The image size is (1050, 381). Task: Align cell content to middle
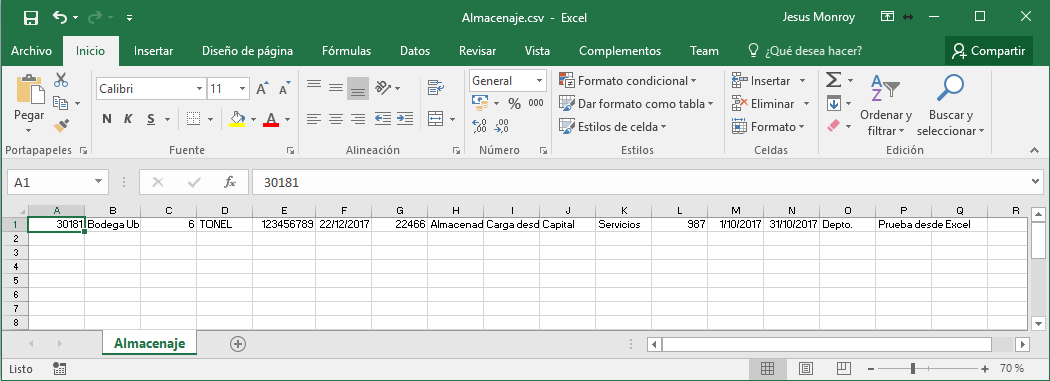[x=335, y=88]
